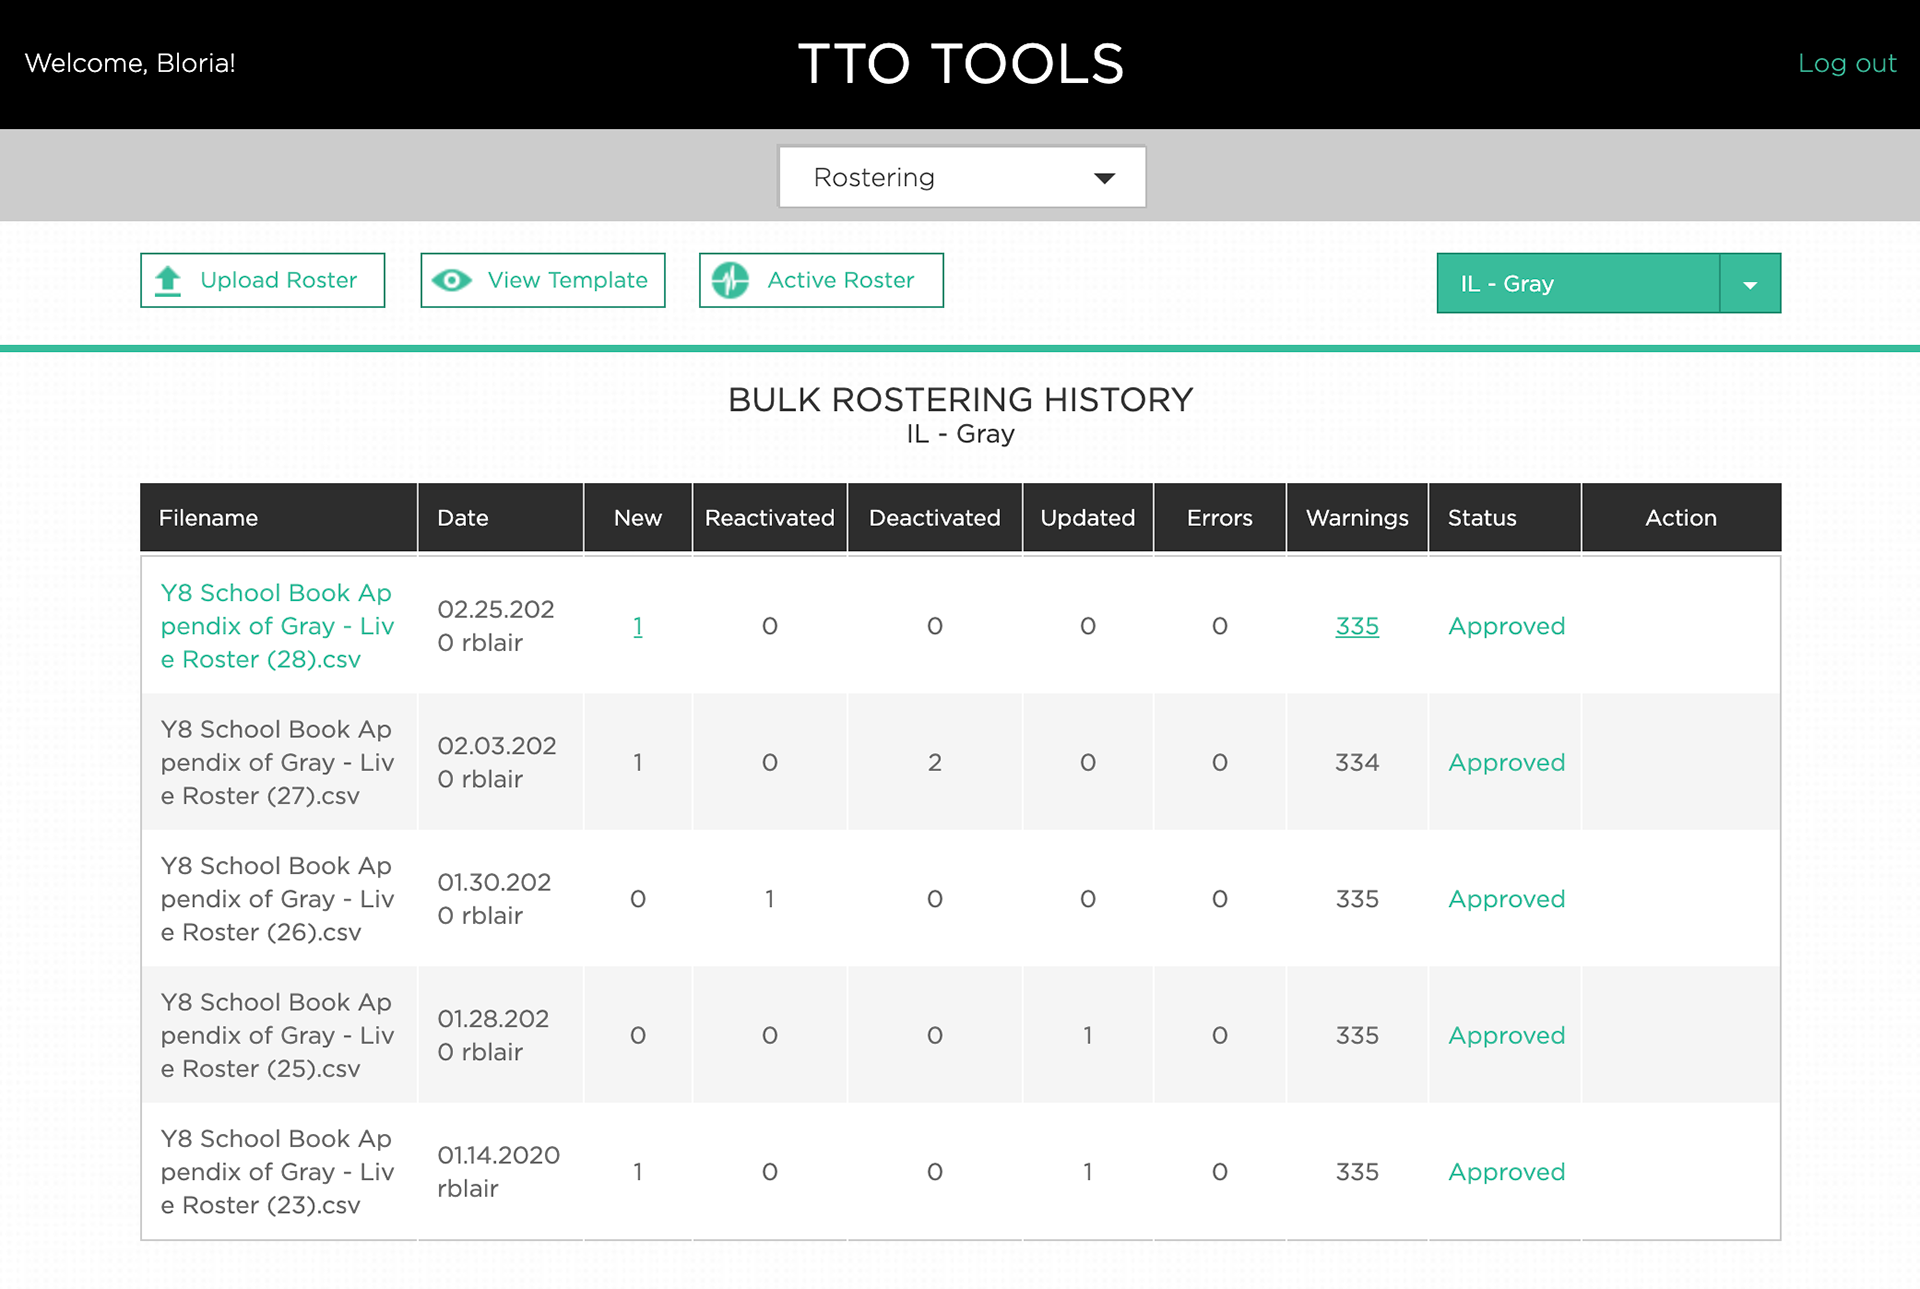
Task: Select the IL - Gray district button
Action: tap(1578, 284)
